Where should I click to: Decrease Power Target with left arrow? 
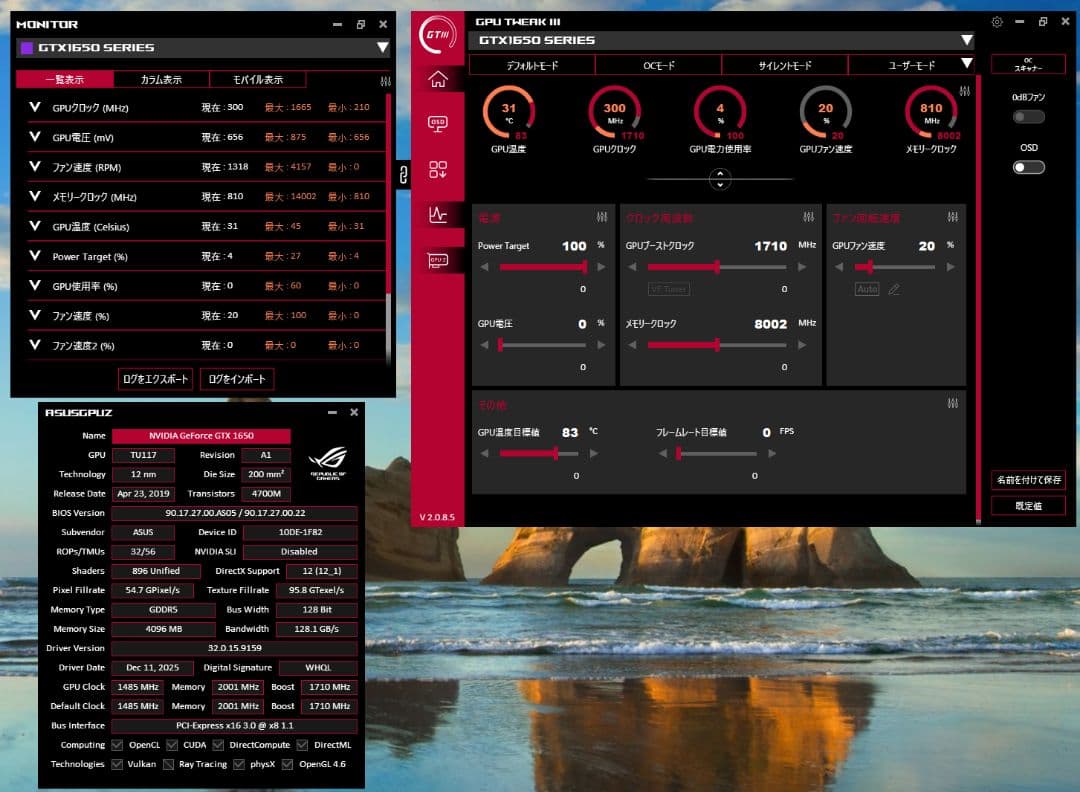pos(485,267)
